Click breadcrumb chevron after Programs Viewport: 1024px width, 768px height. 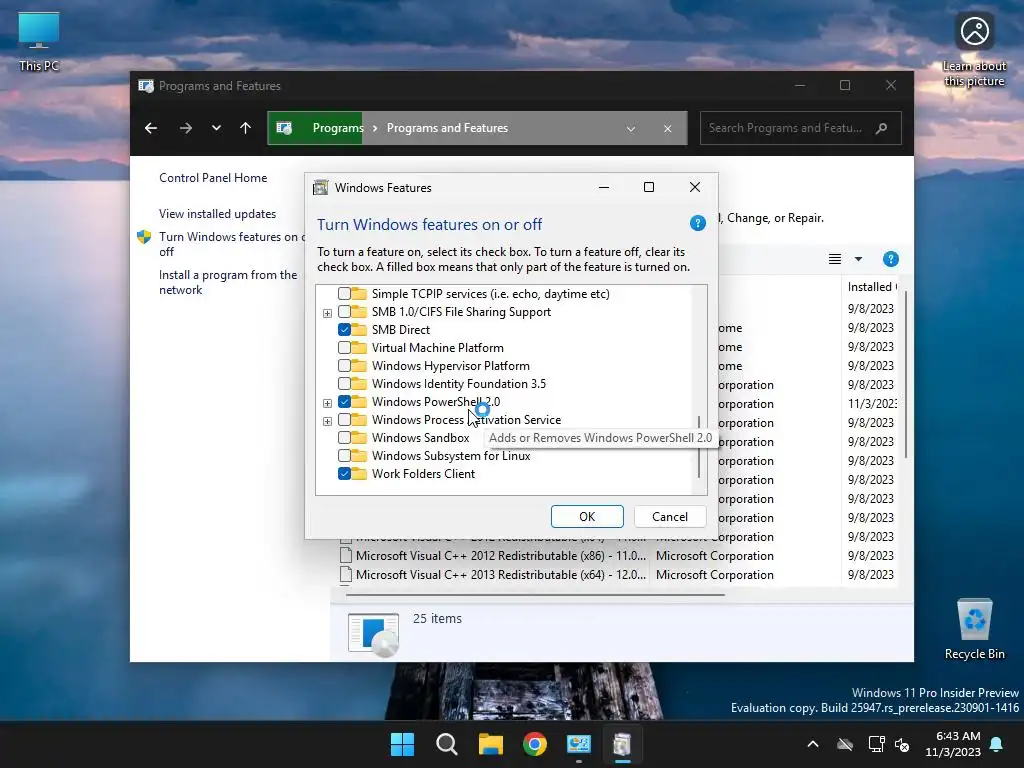pyautogui.click(x=375, y=129)
